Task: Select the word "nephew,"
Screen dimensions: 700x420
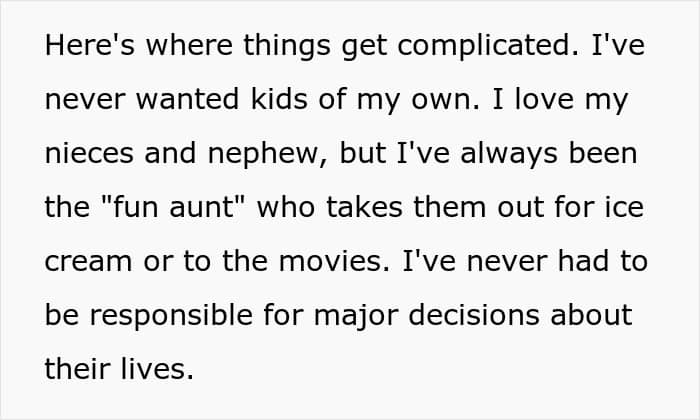Action: coord(268,155)
